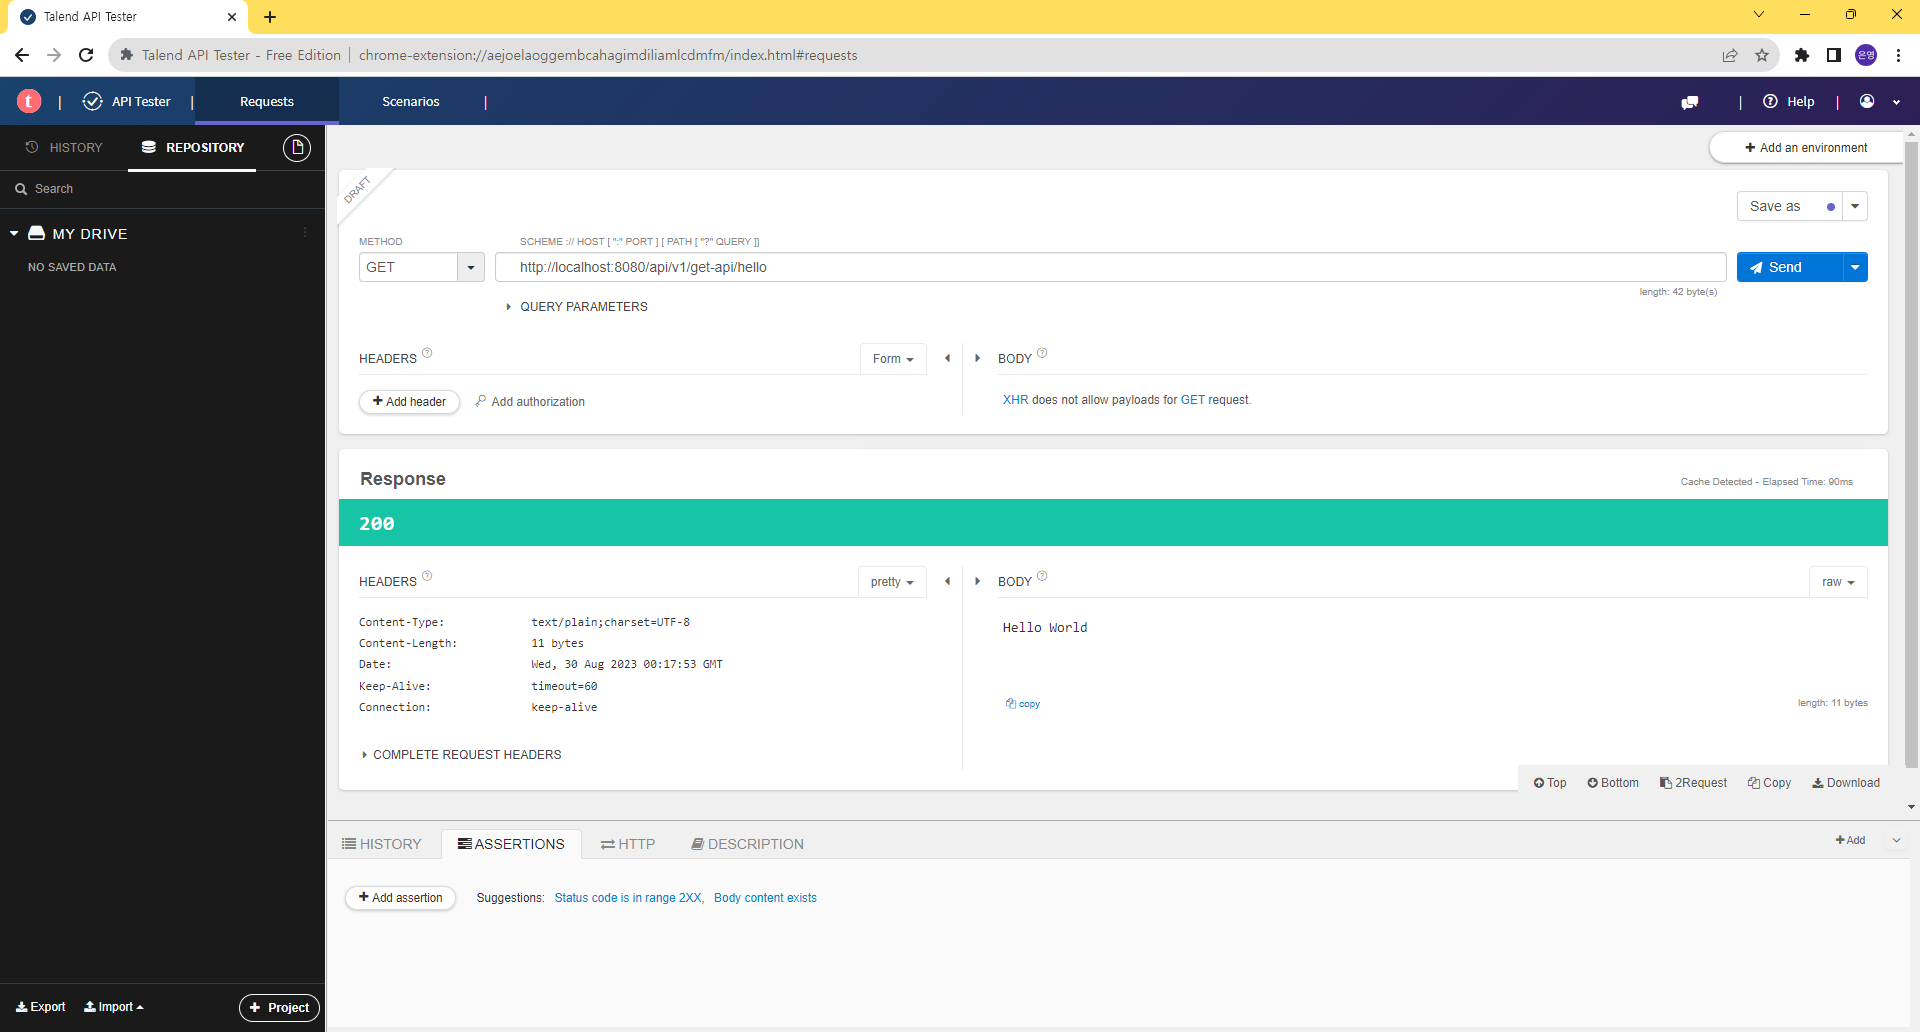Click the main panel vertical scrollbar
This screenshot has width=1920, height=1032.
(1911, 455)
